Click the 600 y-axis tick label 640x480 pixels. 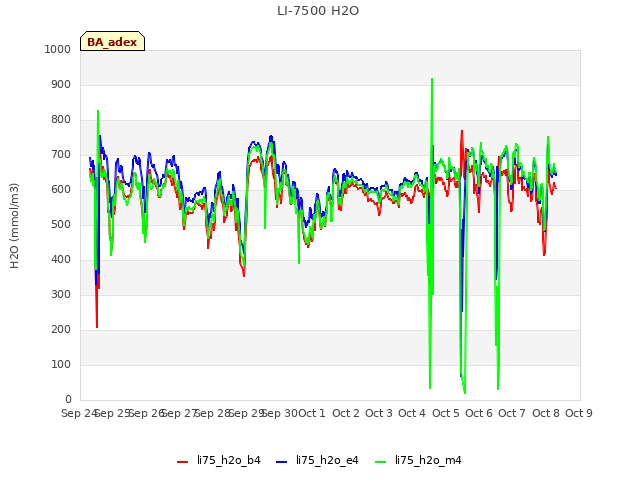61,189
